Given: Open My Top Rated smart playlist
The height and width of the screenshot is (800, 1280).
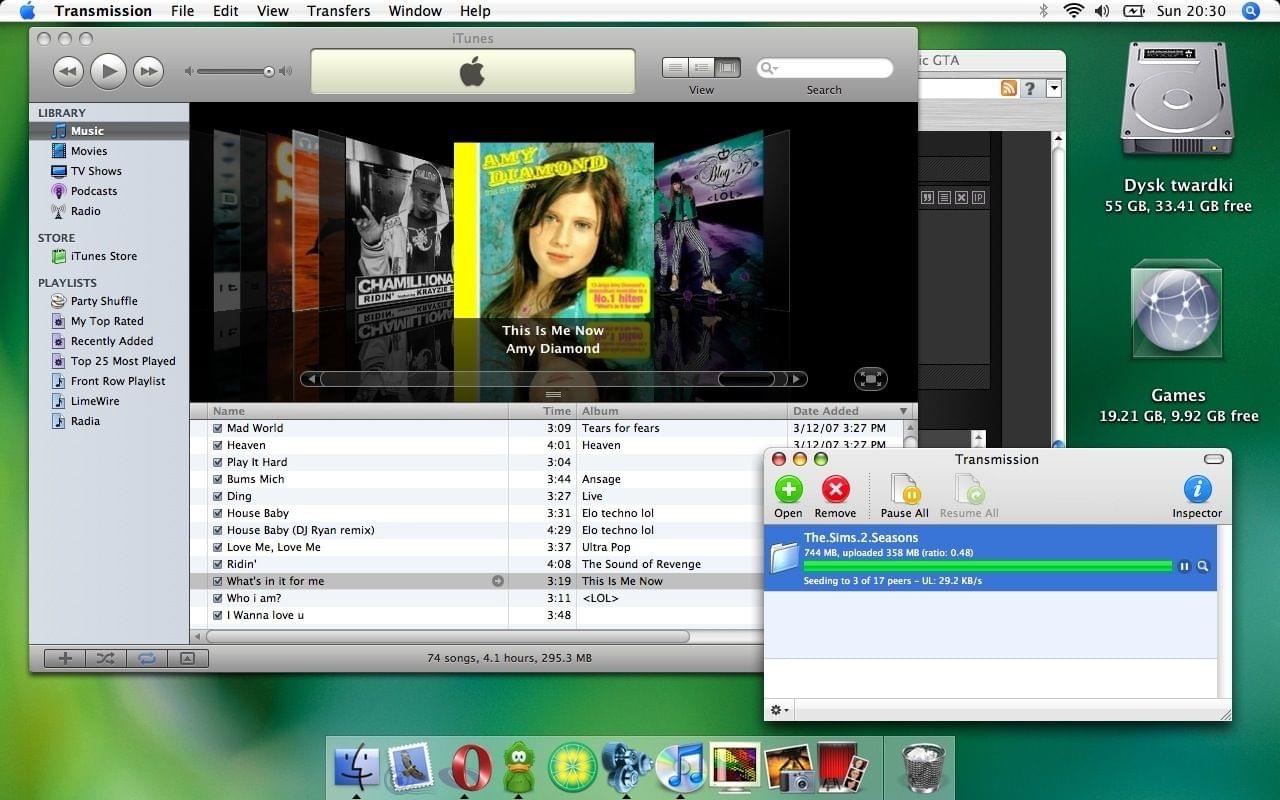Looking at the screenshot, I should [x=107, y=321].
